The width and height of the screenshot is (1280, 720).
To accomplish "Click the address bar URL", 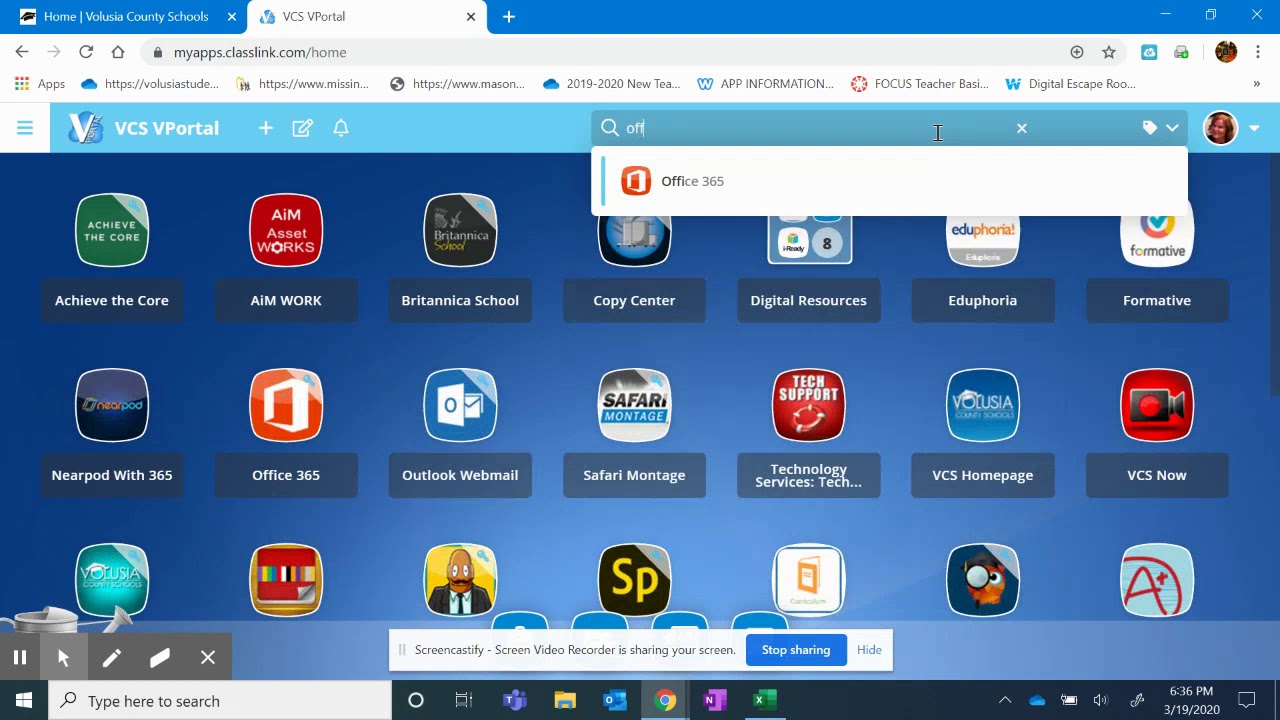I will 260,52.
